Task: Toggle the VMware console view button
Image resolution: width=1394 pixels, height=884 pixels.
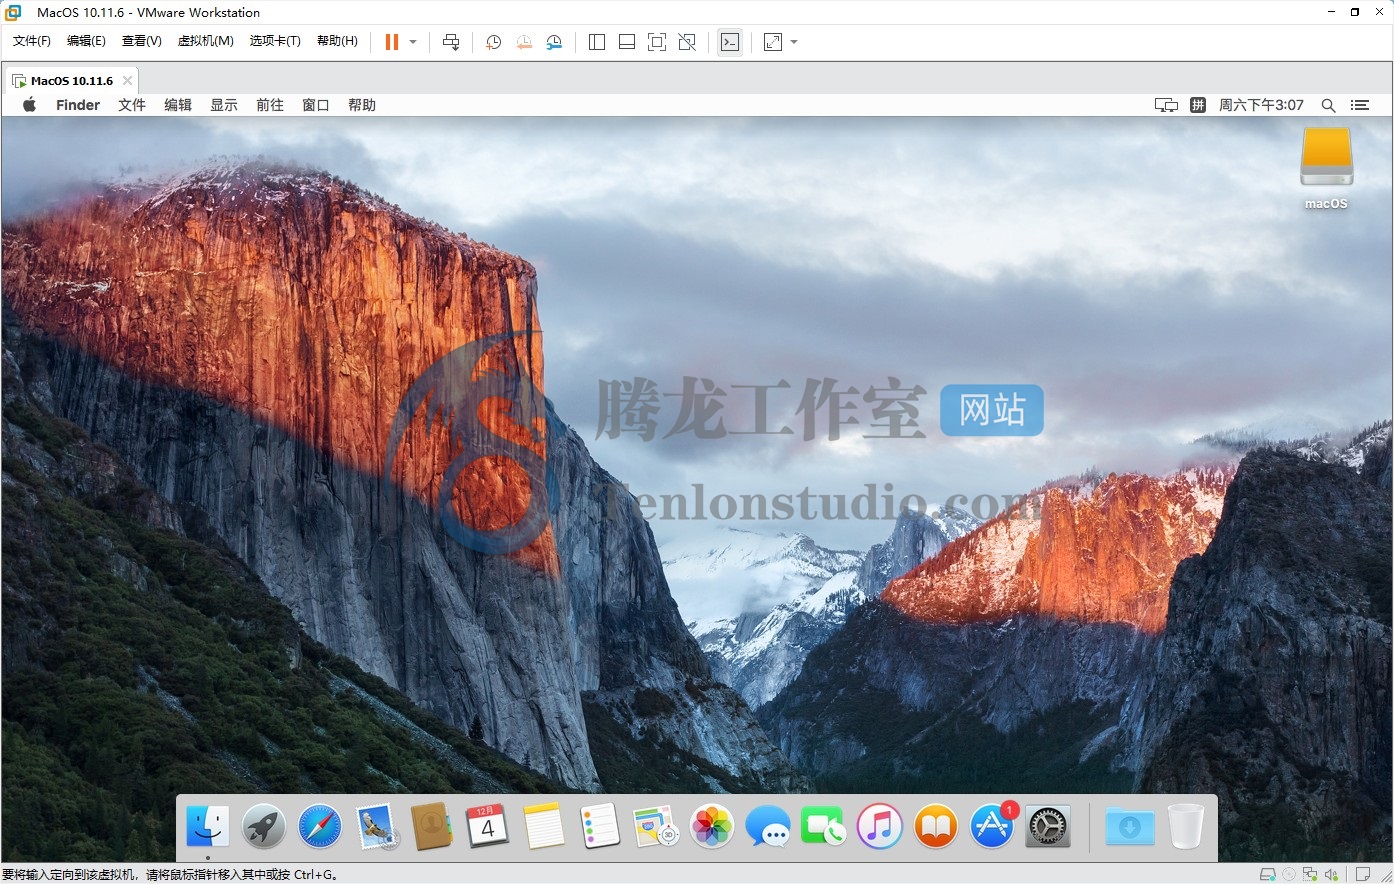Action: pyautogui.click(x=730, y=42)
